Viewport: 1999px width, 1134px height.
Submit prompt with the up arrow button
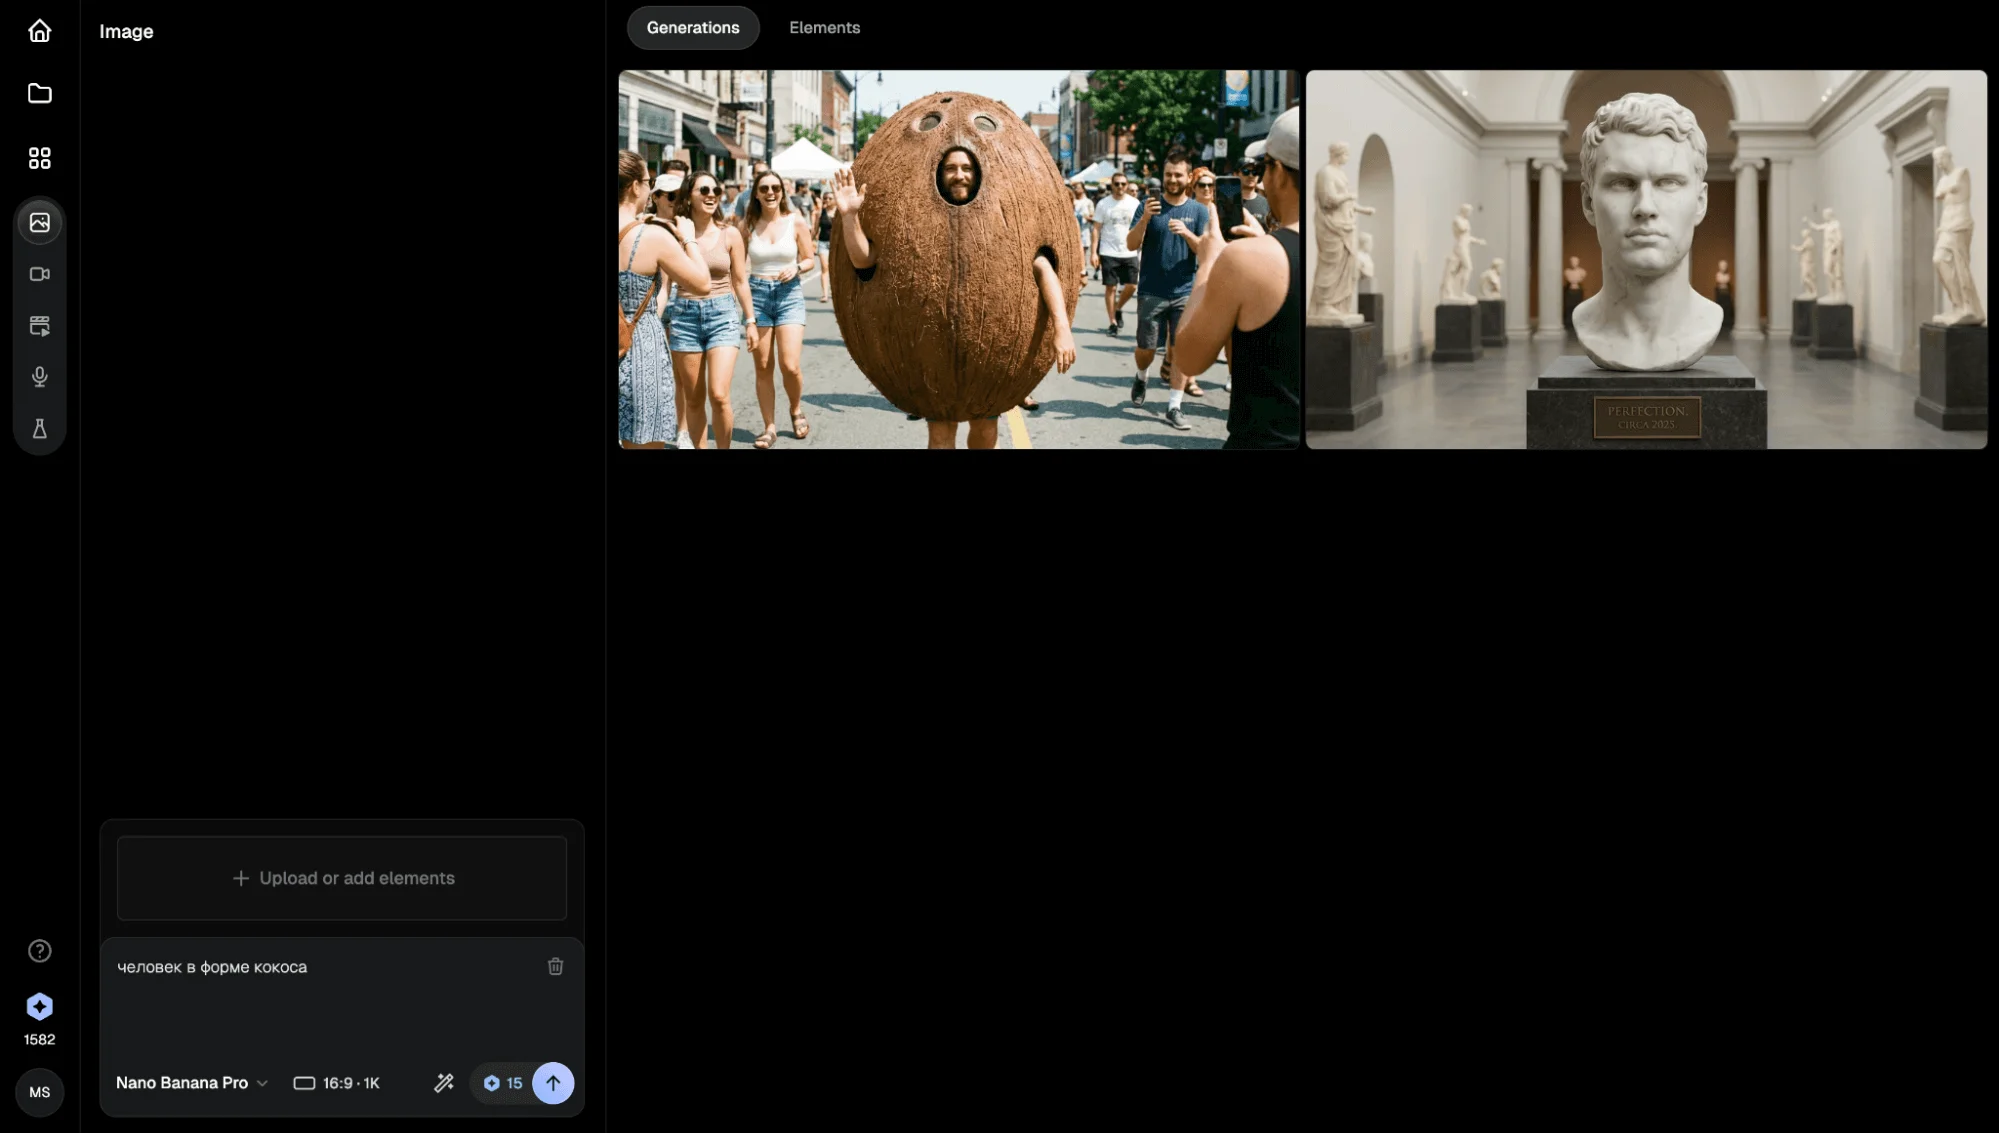[553, 1083]
